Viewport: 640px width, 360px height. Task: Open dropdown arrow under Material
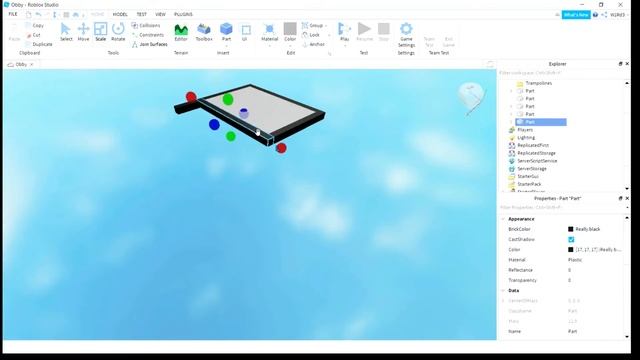(x=269, y=45)
